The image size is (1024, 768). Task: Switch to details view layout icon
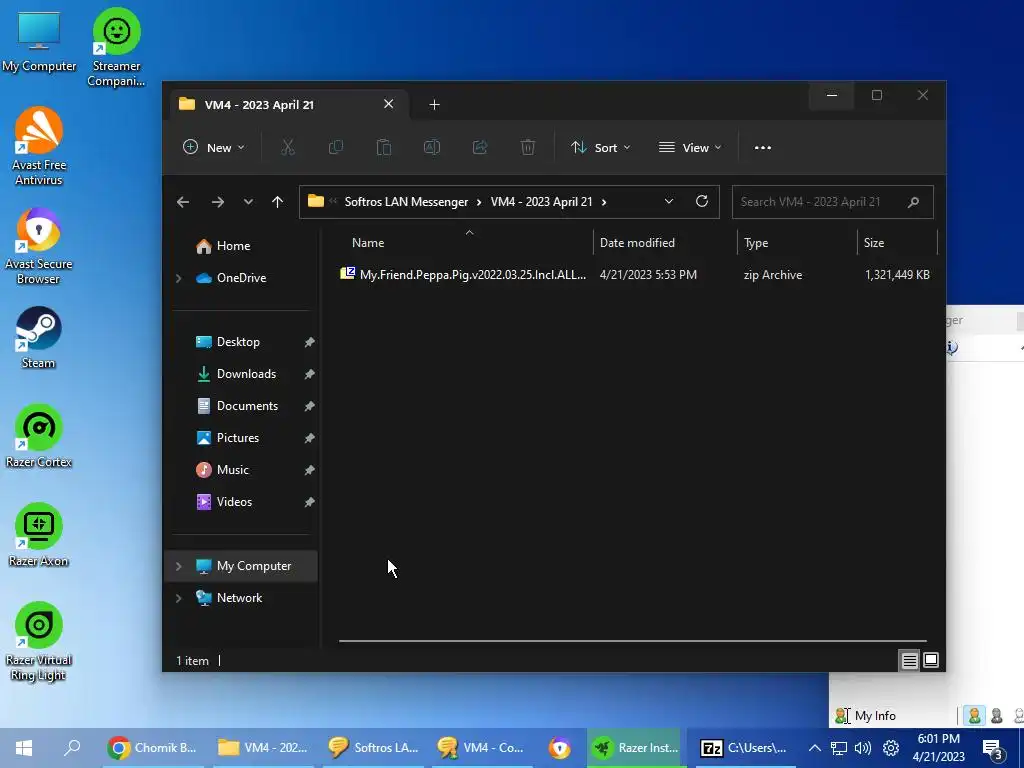910,660
